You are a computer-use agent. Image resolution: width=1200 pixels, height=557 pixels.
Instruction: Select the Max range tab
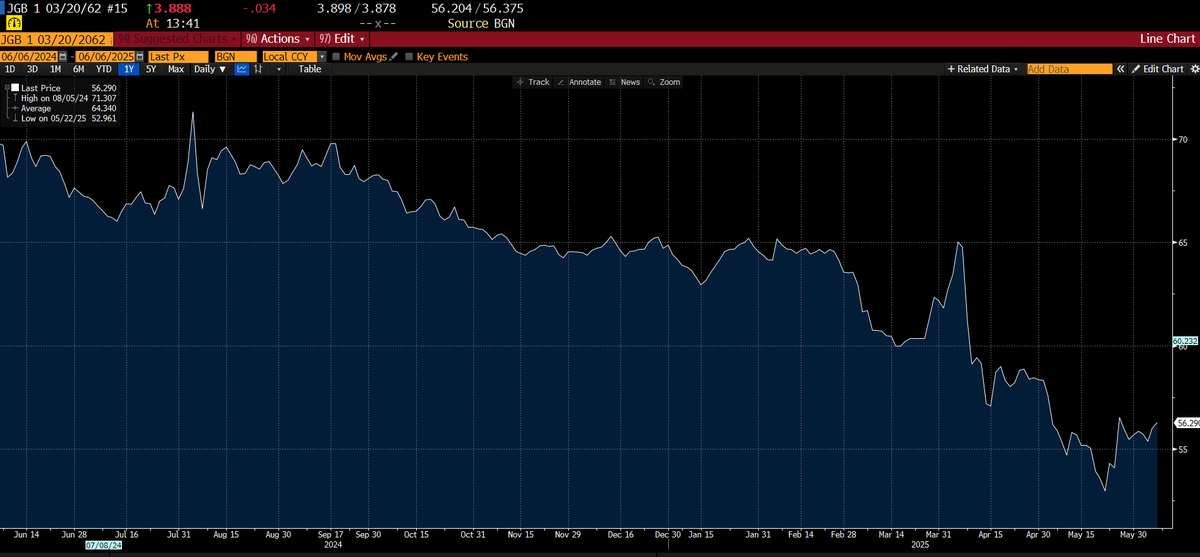click(176, 69)
